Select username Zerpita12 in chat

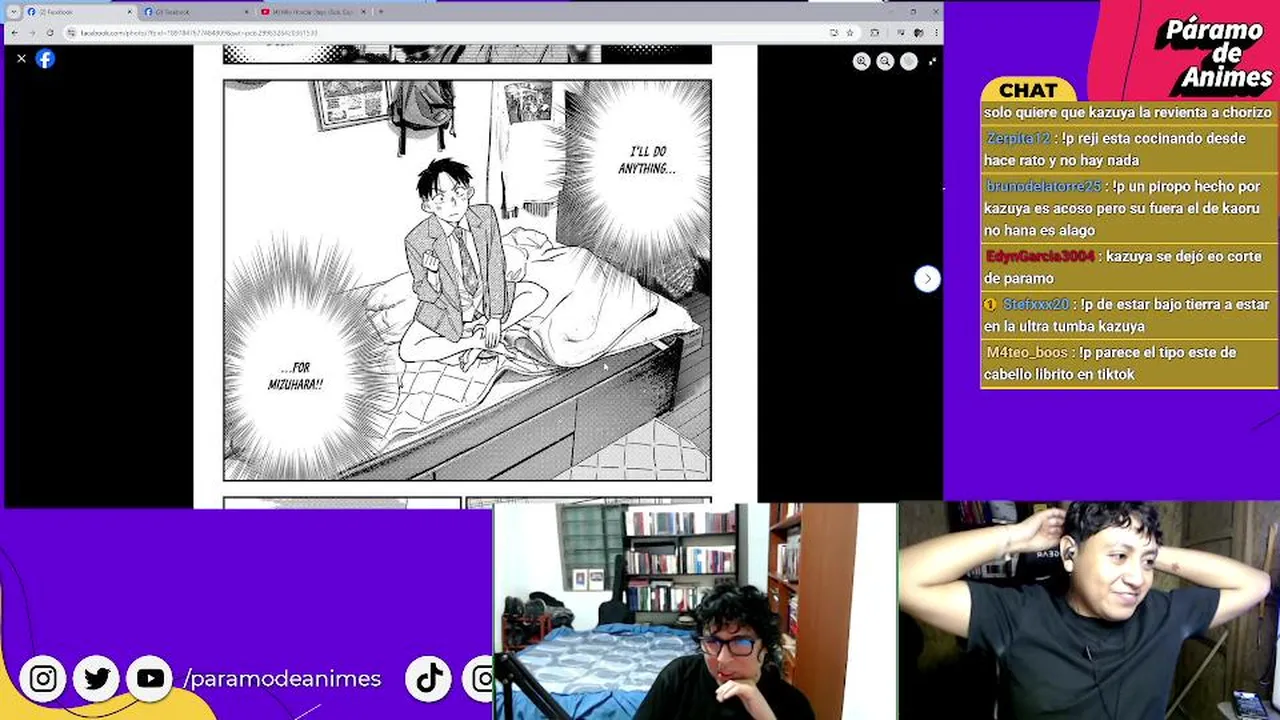(1018, 138)
